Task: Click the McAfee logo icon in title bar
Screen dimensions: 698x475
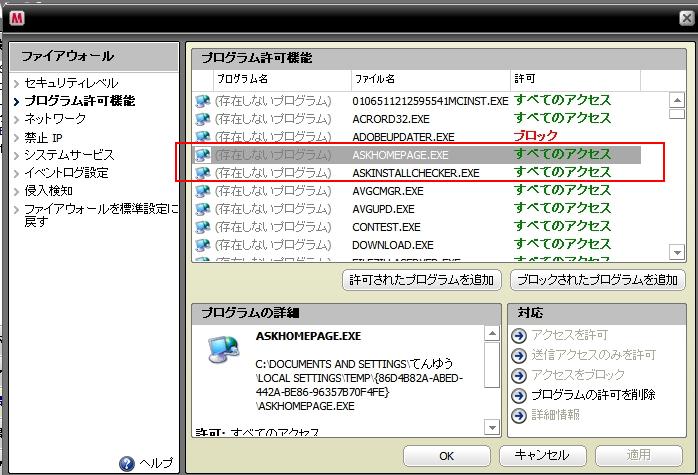Action: pos(17,18)
